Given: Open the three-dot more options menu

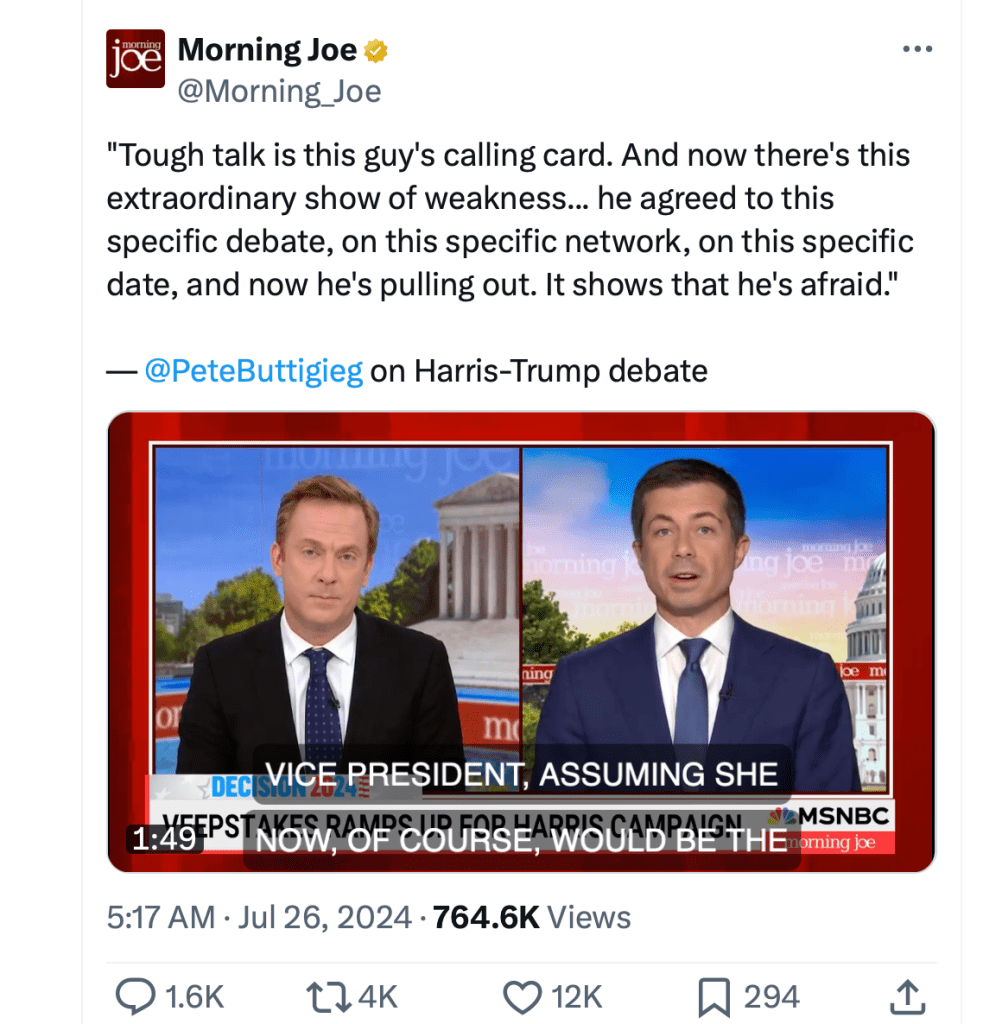Looking at the screenshot, I should pos(916,50).
